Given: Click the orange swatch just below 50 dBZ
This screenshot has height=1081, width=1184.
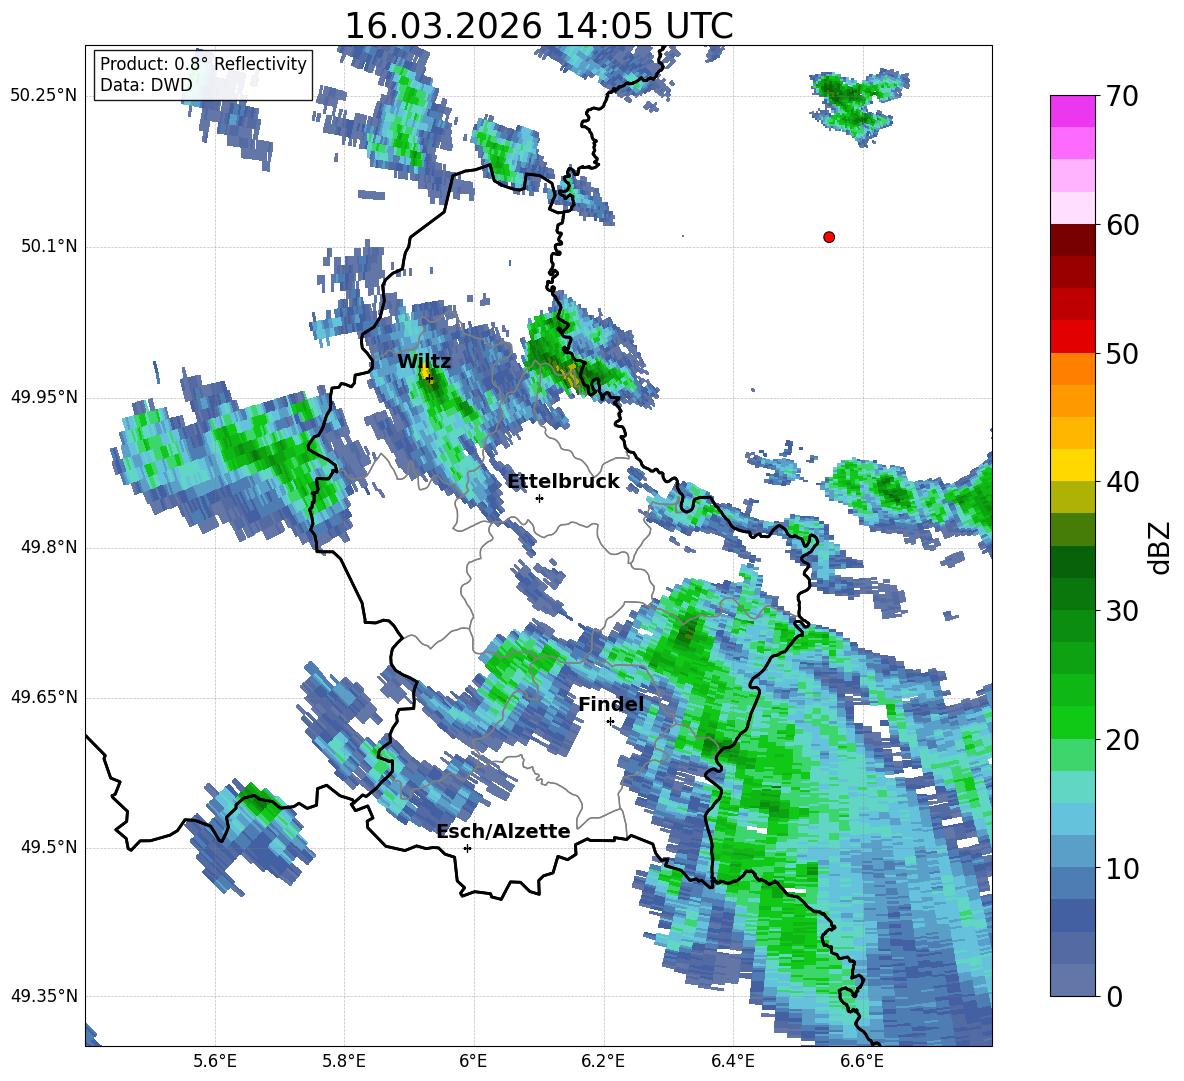Looking at the screenshot, I should [x=1072, y=369].
